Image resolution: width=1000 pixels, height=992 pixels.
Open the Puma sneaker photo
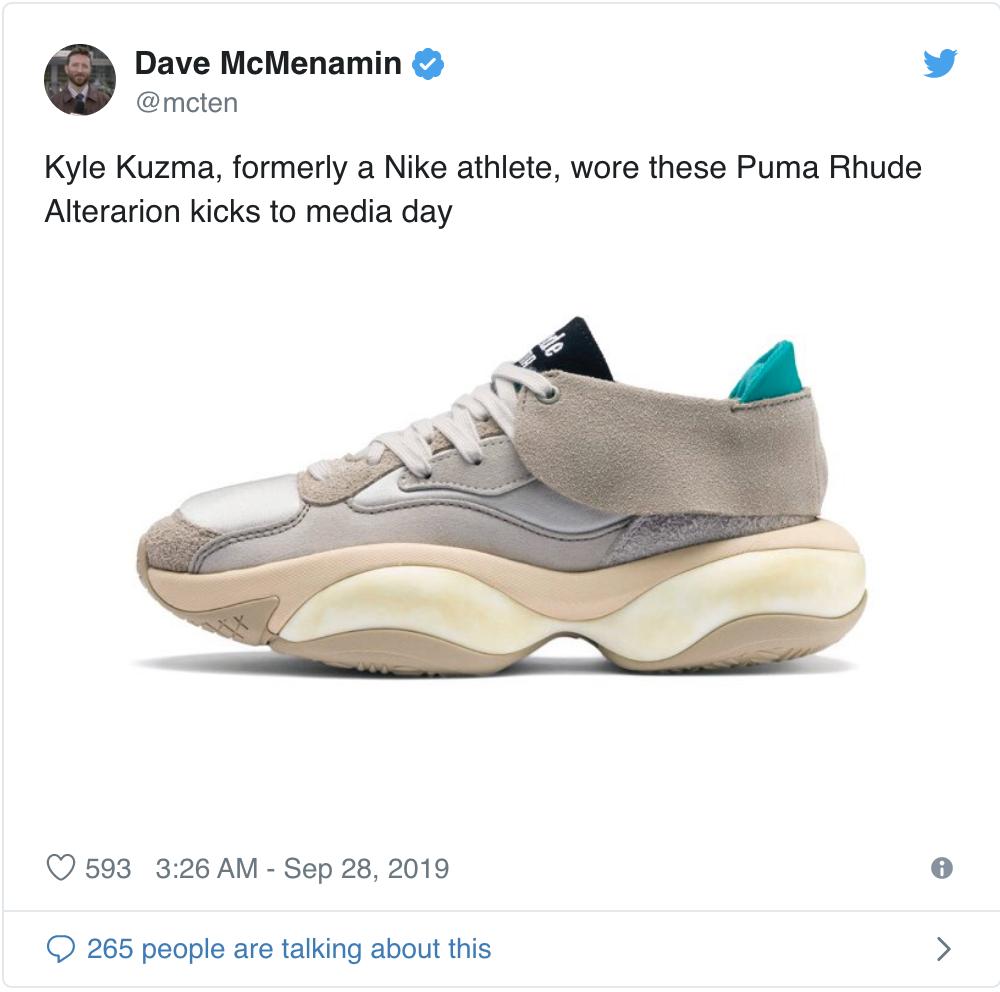(x=501, y=498)
